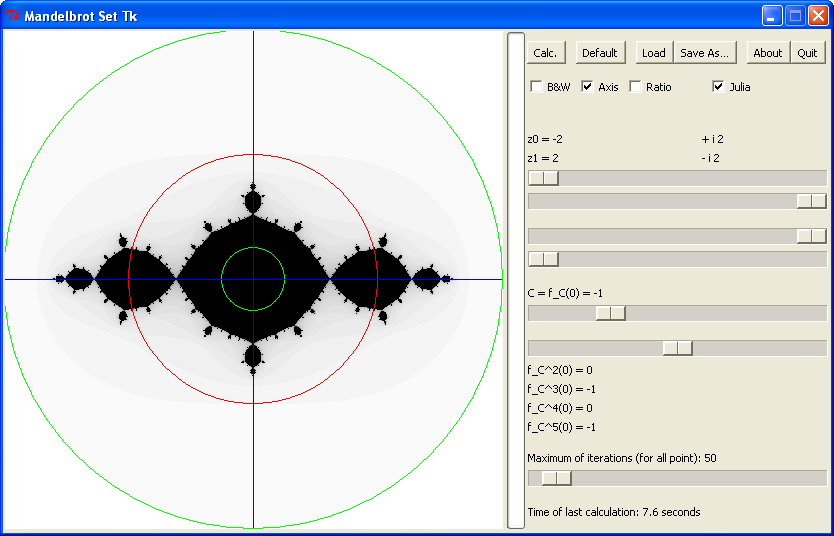834x536 pixels.
Task: Disable the Julia checkbox
Action: 718,87
